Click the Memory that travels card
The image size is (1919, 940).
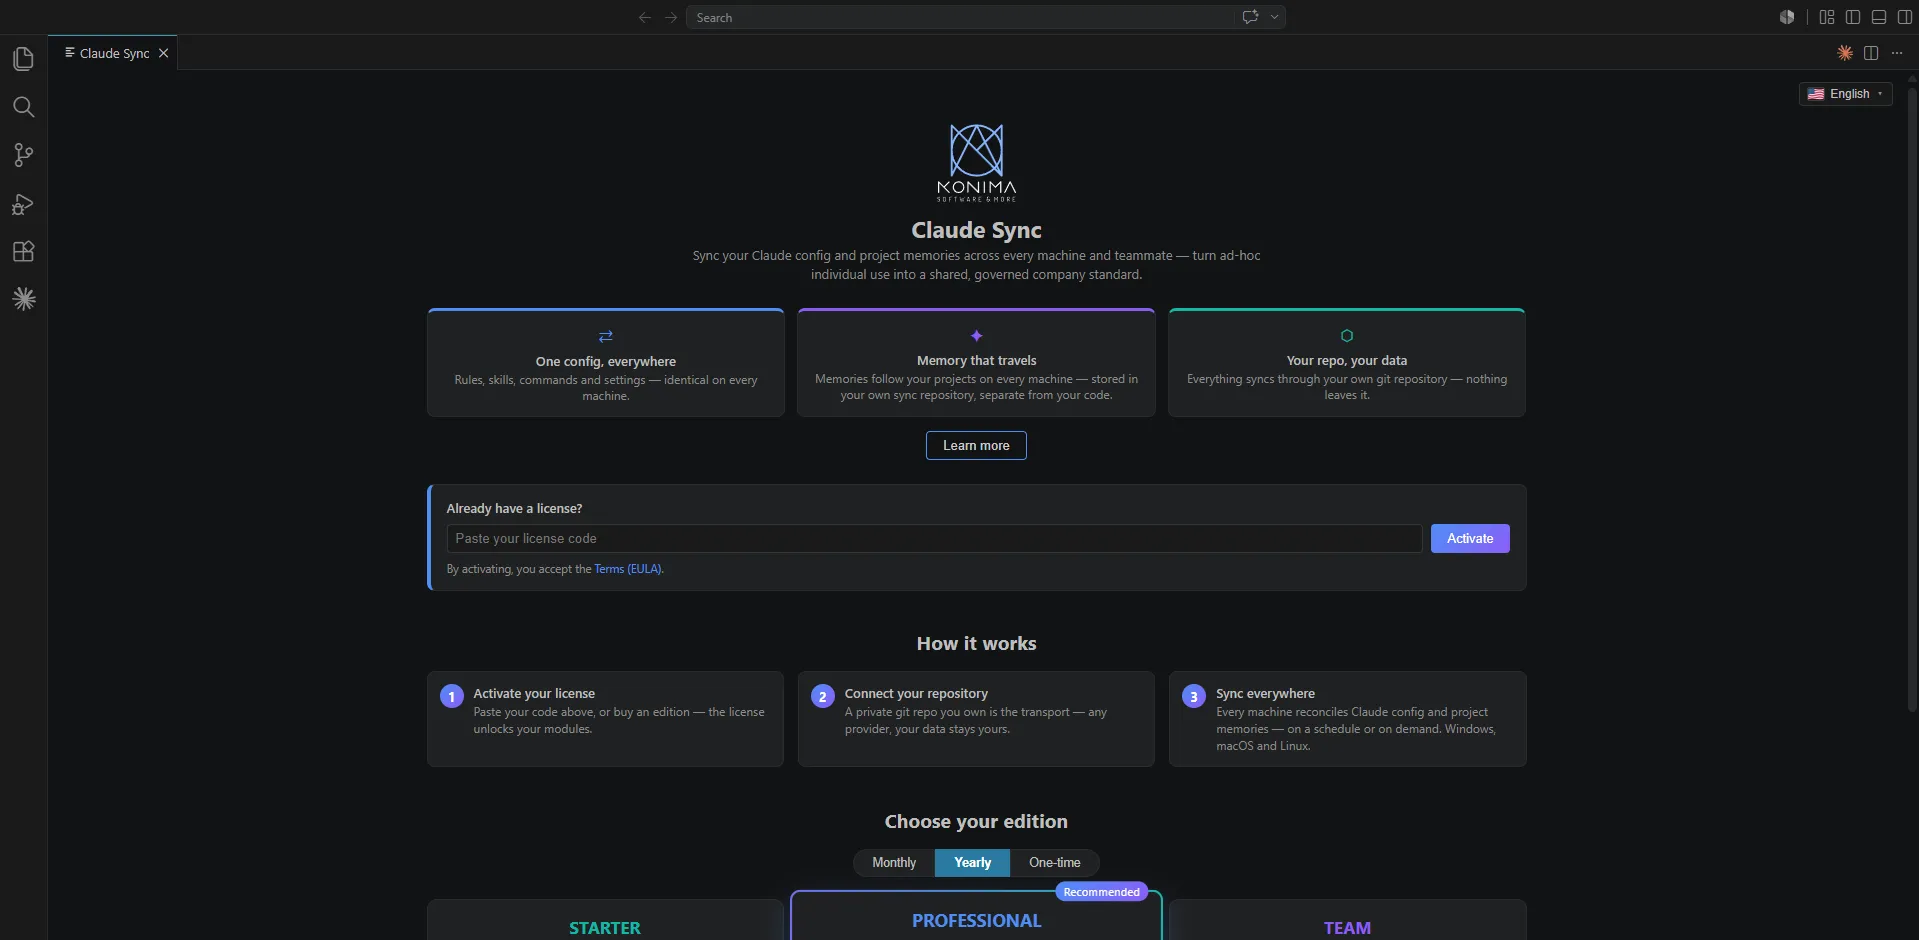point(976,363)
